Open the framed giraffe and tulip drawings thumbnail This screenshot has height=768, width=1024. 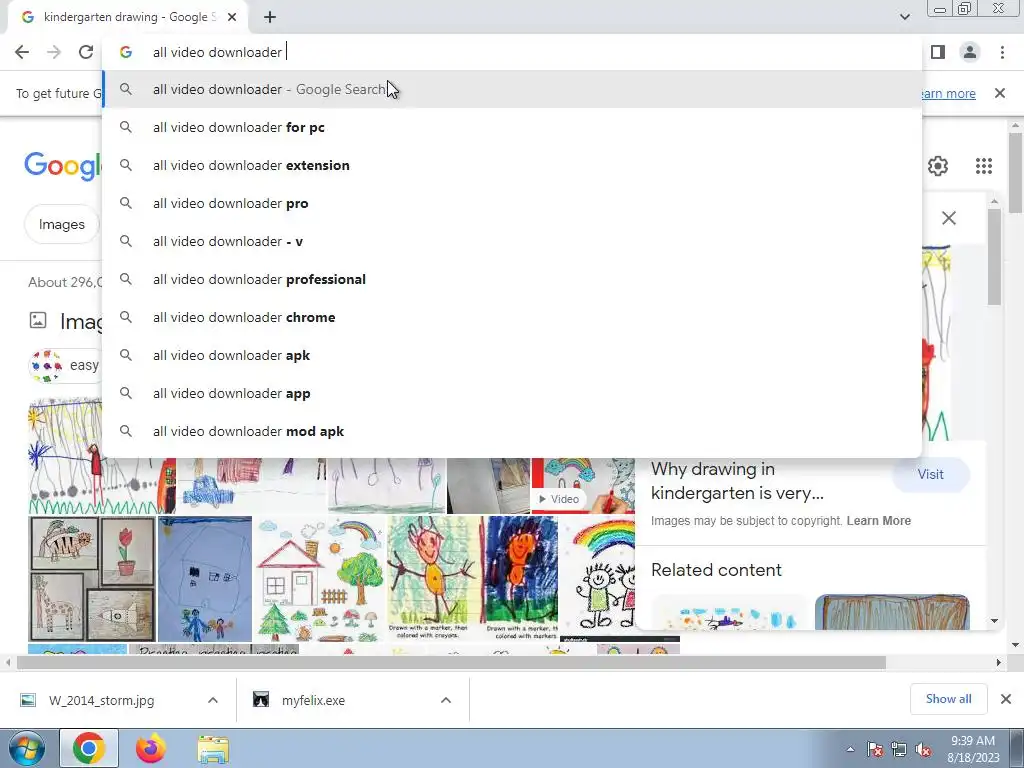pyautogui.click(x=92, y=579)
